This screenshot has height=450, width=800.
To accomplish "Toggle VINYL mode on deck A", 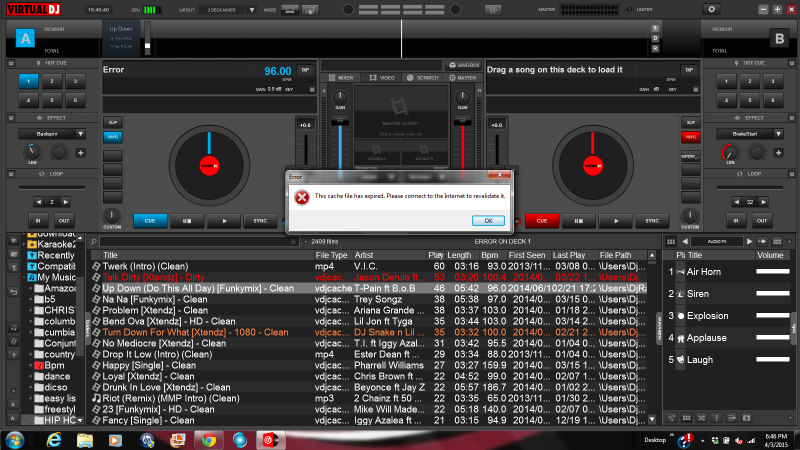I will (113, 137).
